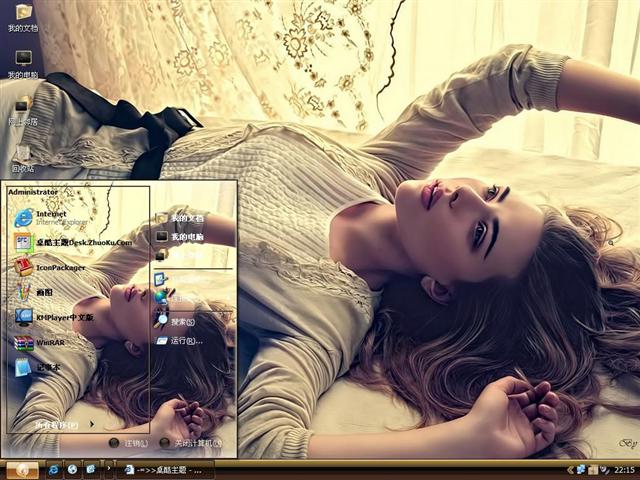Select the 我的电脑 desktop icon
Screen dimensions: 640x480
22,62
